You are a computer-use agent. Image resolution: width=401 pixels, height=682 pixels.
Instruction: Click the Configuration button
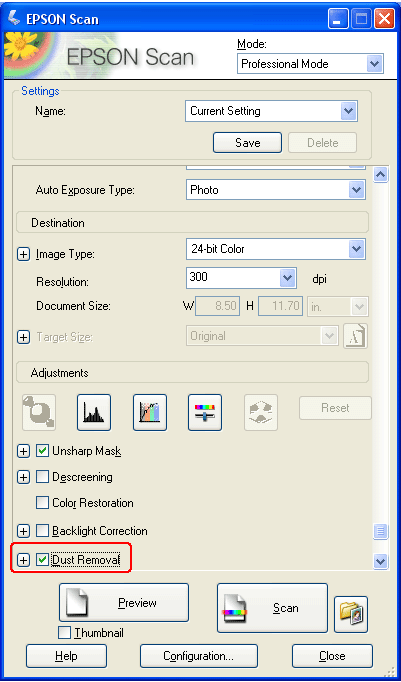(199, 656)
